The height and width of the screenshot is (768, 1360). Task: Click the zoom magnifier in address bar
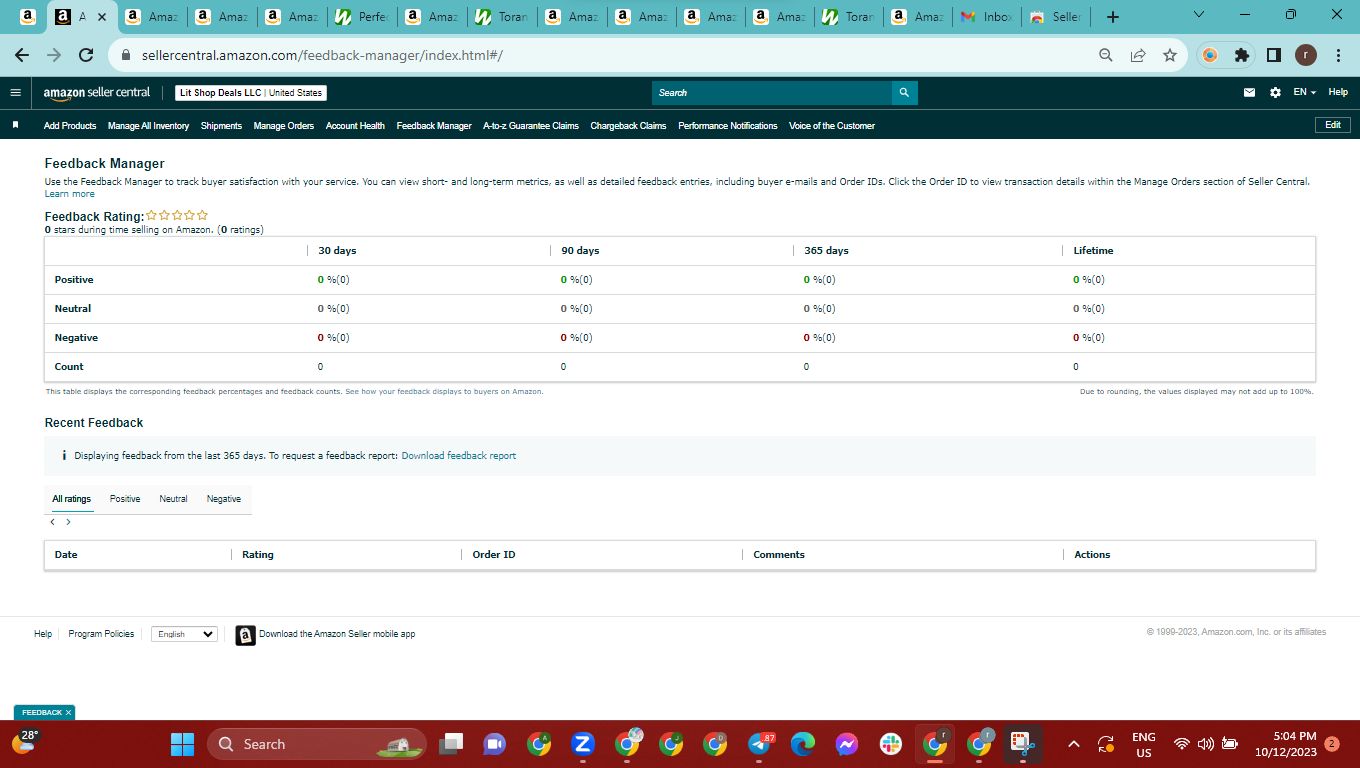coord(1106,55)
